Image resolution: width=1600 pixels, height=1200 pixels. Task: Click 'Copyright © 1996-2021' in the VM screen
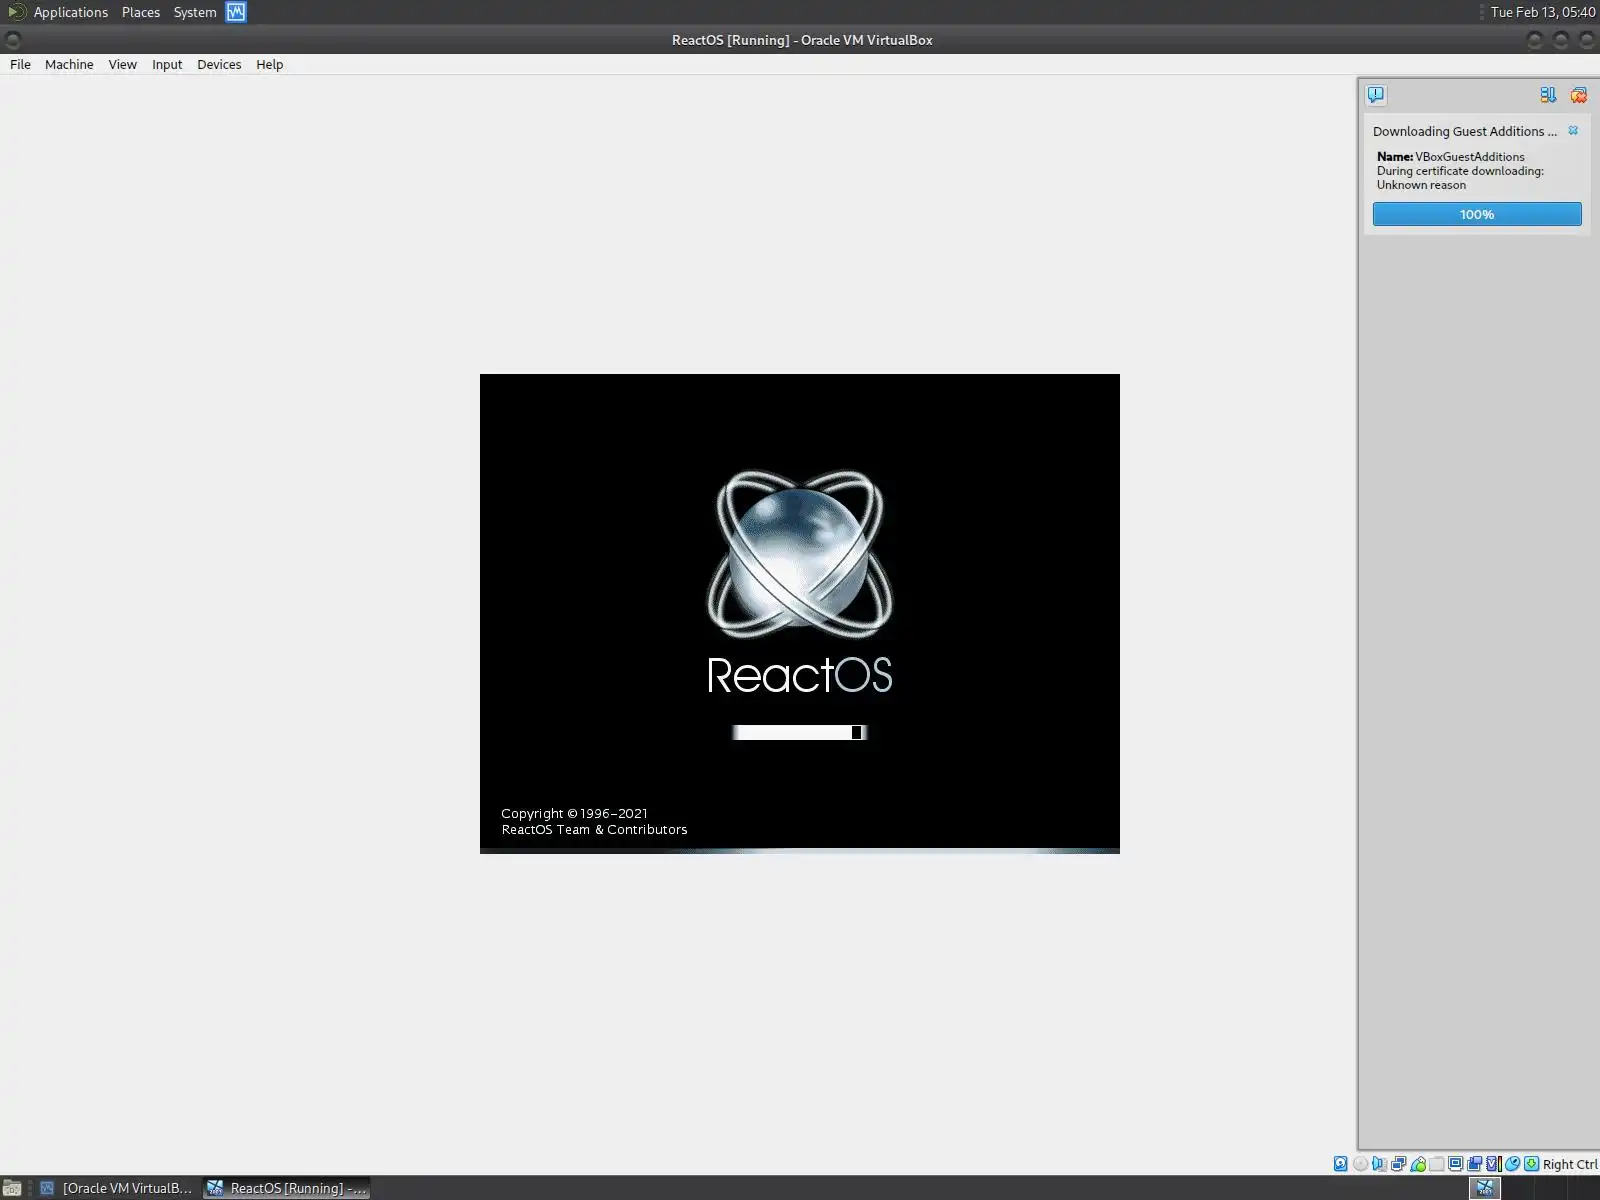click(x=574, y=813)
